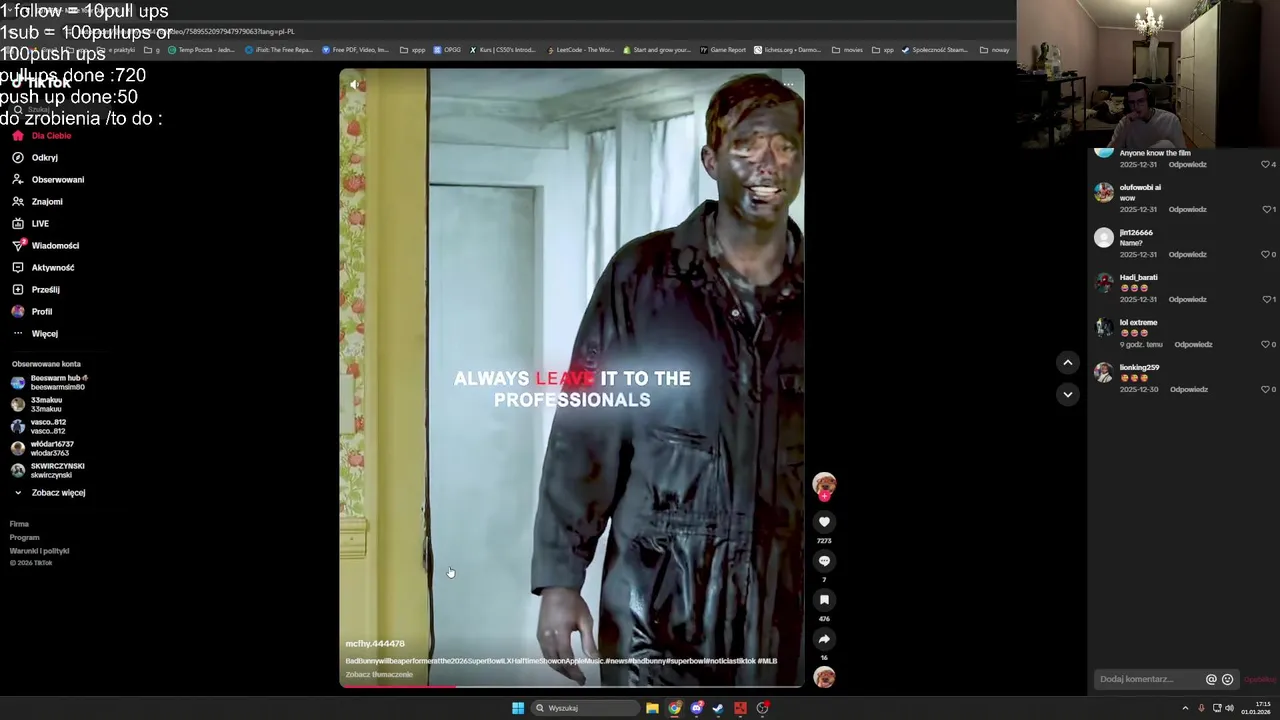Image resolution: width=1280 pixels, height=720 pixels.
Task: Open Discord from the taskbar
Action: coord(697,708)
